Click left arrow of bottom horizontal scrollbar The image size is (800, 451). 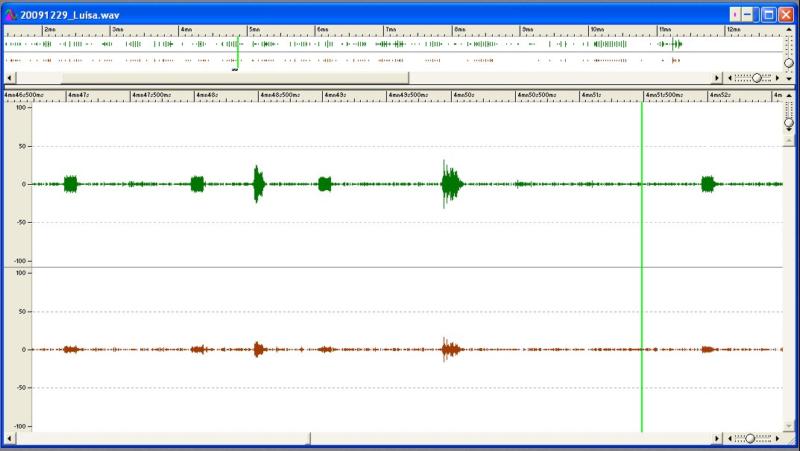(10, 438)
